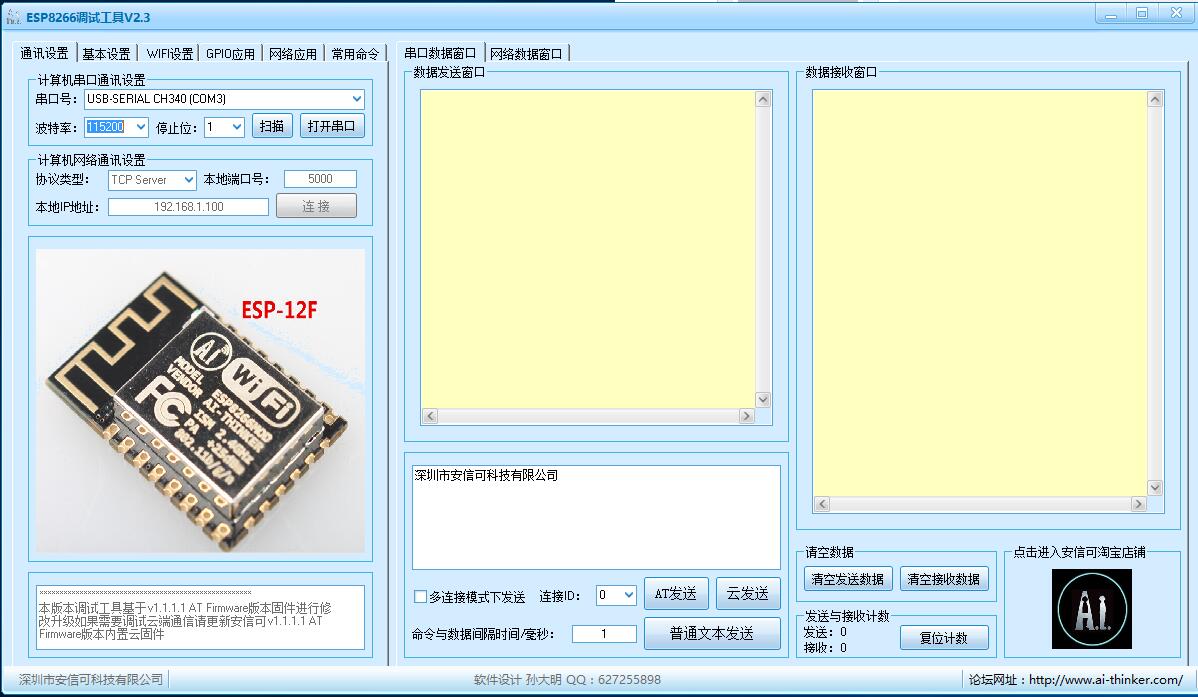Click the 扫描 scan button
Screen dimensions: 1198x697
click(x=272, y=126)
